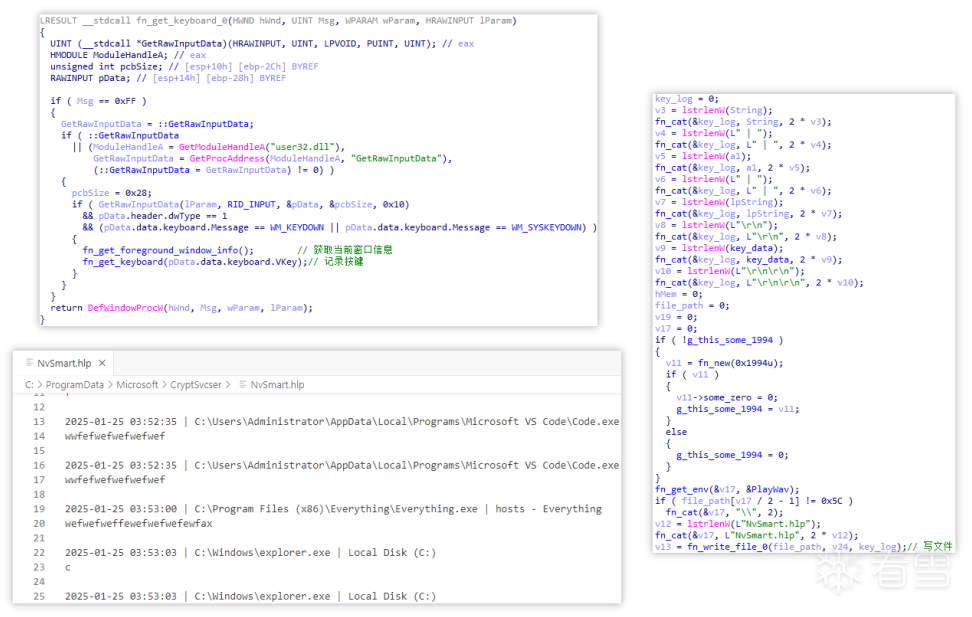972x617 pixels.
Task: Open the CryptSvcser breadcrumb segment
Action: 195,385
